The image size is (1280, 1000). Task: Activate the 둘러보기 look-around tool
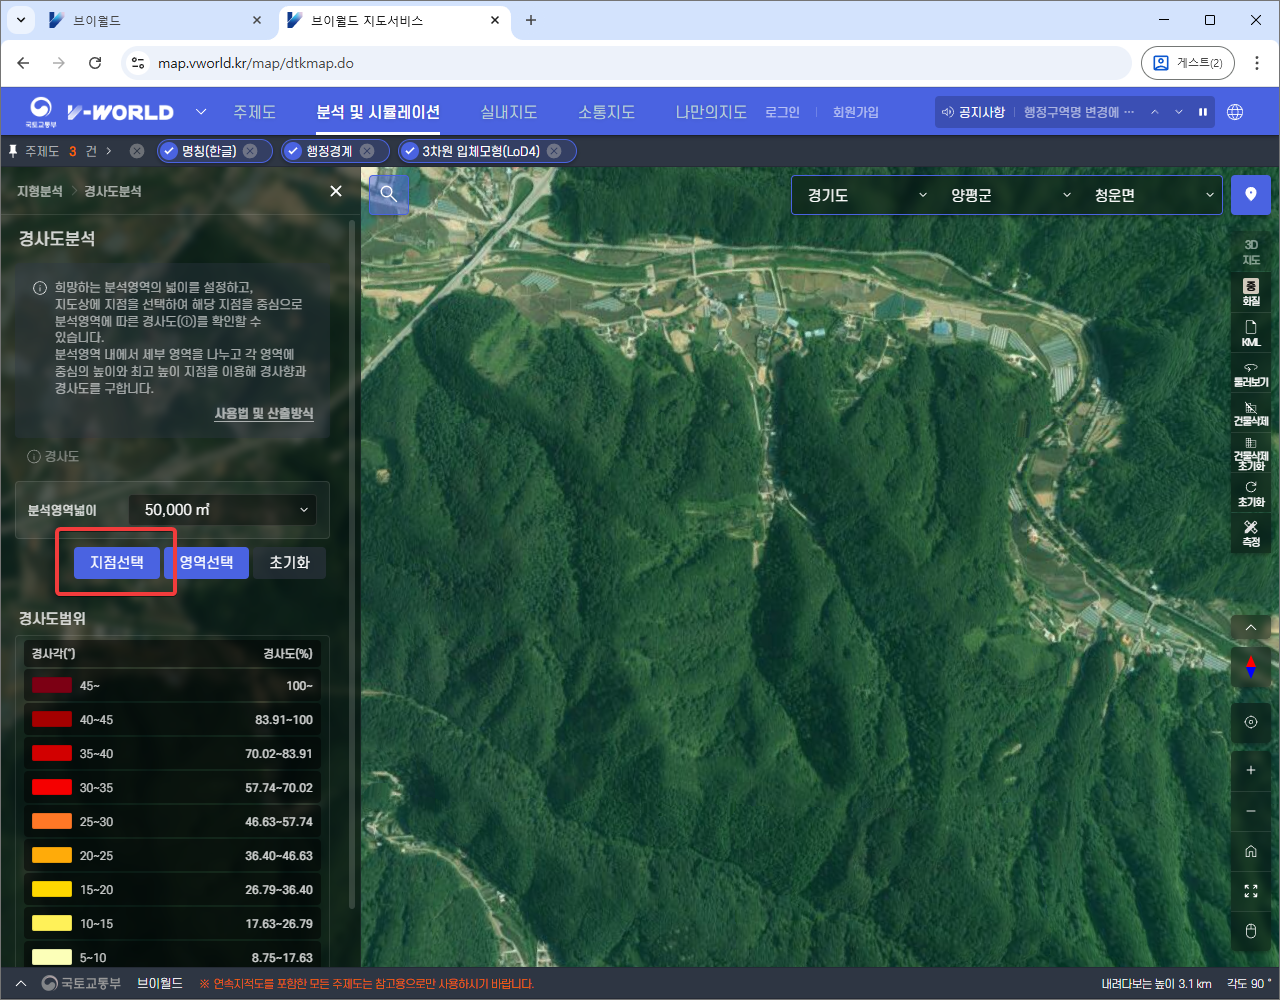tap(1251, 374)
